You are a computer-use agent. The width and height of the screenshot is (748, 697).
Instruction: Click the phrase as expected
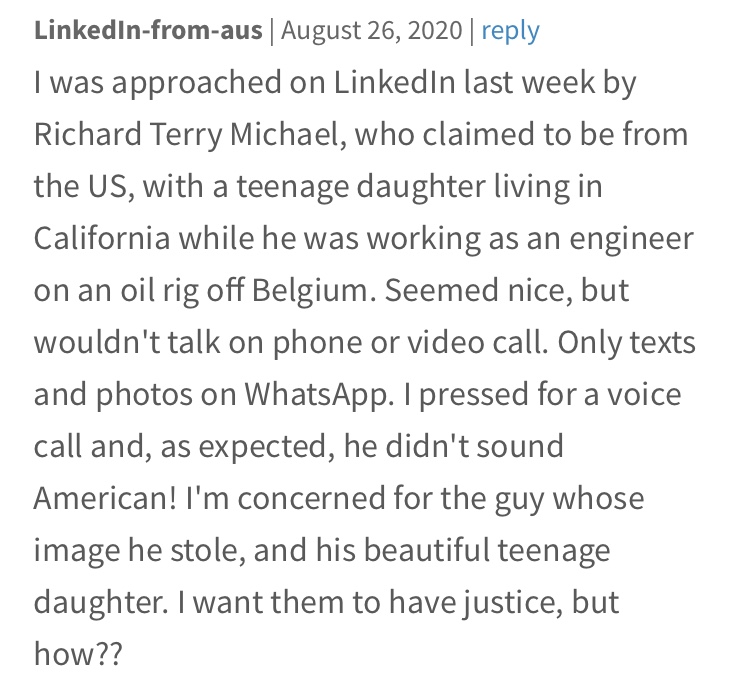[247, 447]
